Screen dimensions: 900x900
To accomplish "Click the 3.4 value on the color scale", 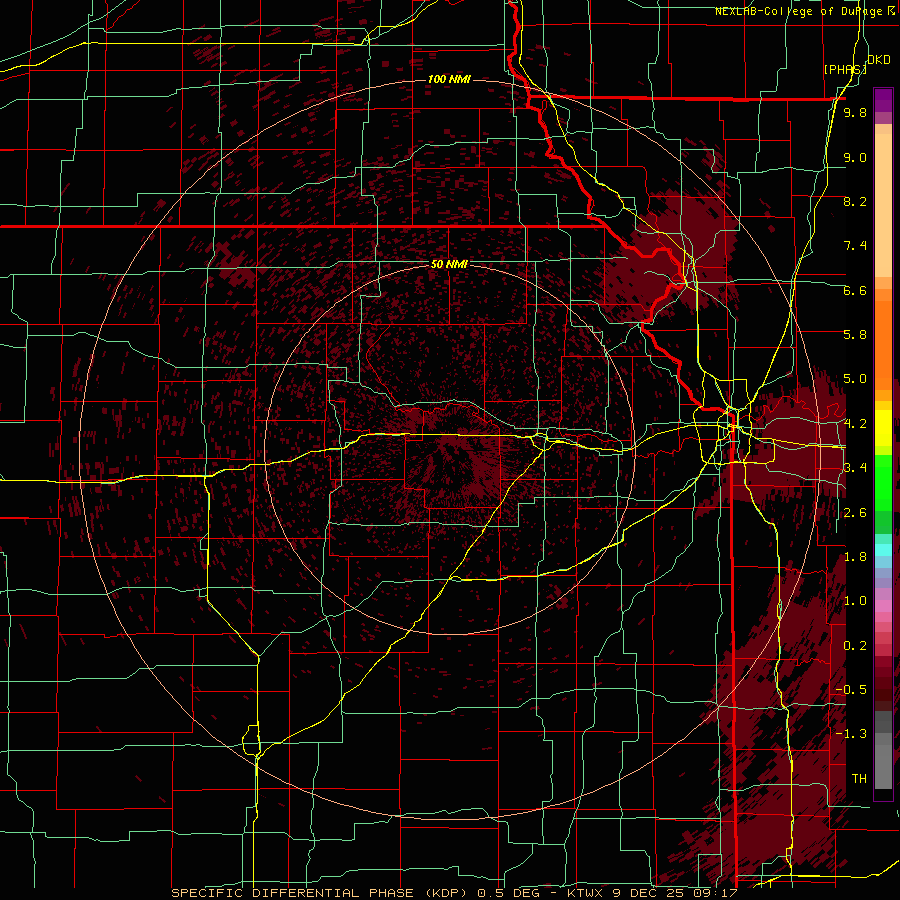I will [x=855, y=468].
